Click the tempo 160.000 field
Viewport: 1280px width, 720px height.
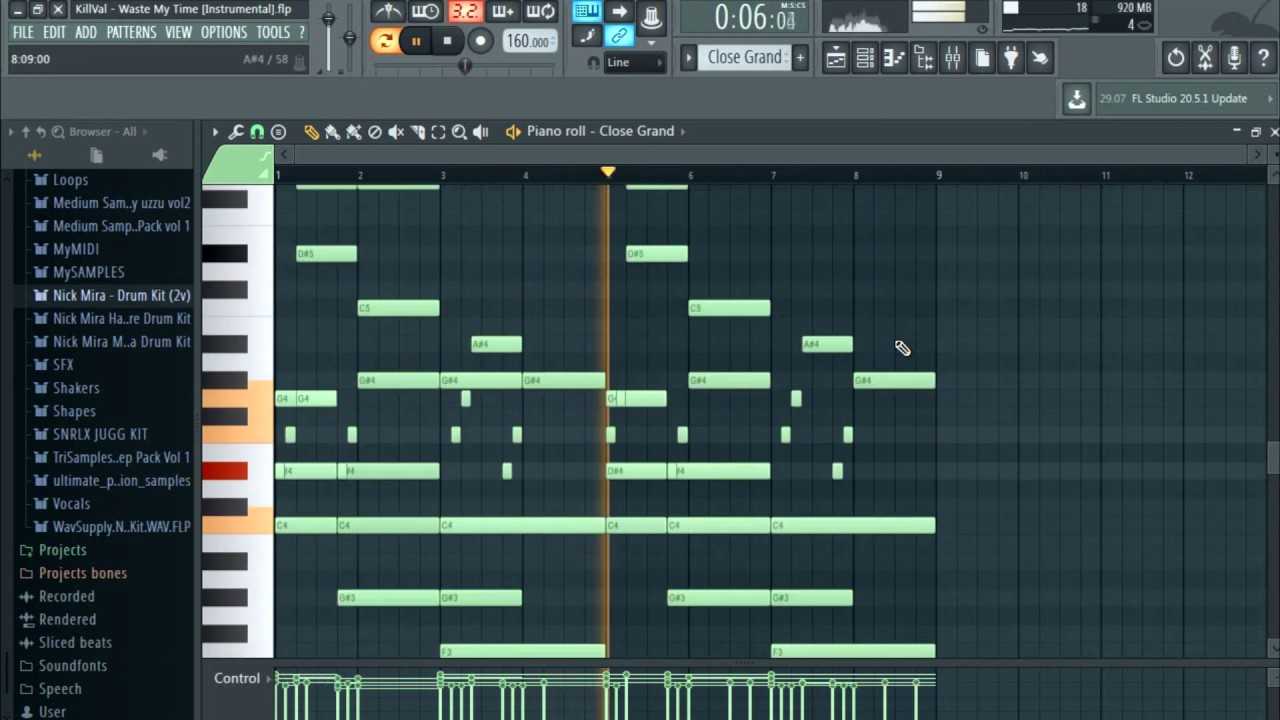529,41
